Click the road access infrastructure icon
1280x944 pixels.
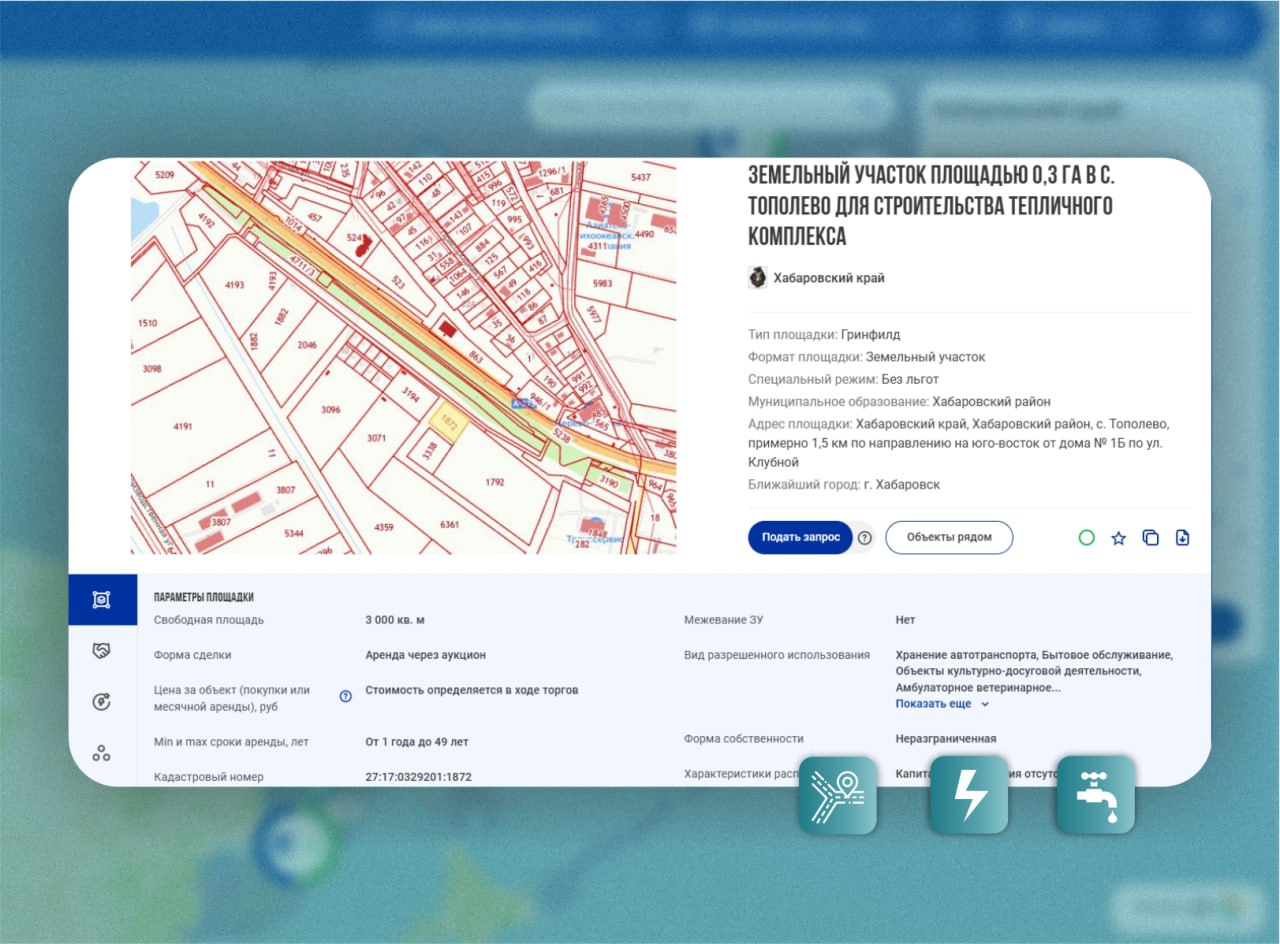click(837, 795)
